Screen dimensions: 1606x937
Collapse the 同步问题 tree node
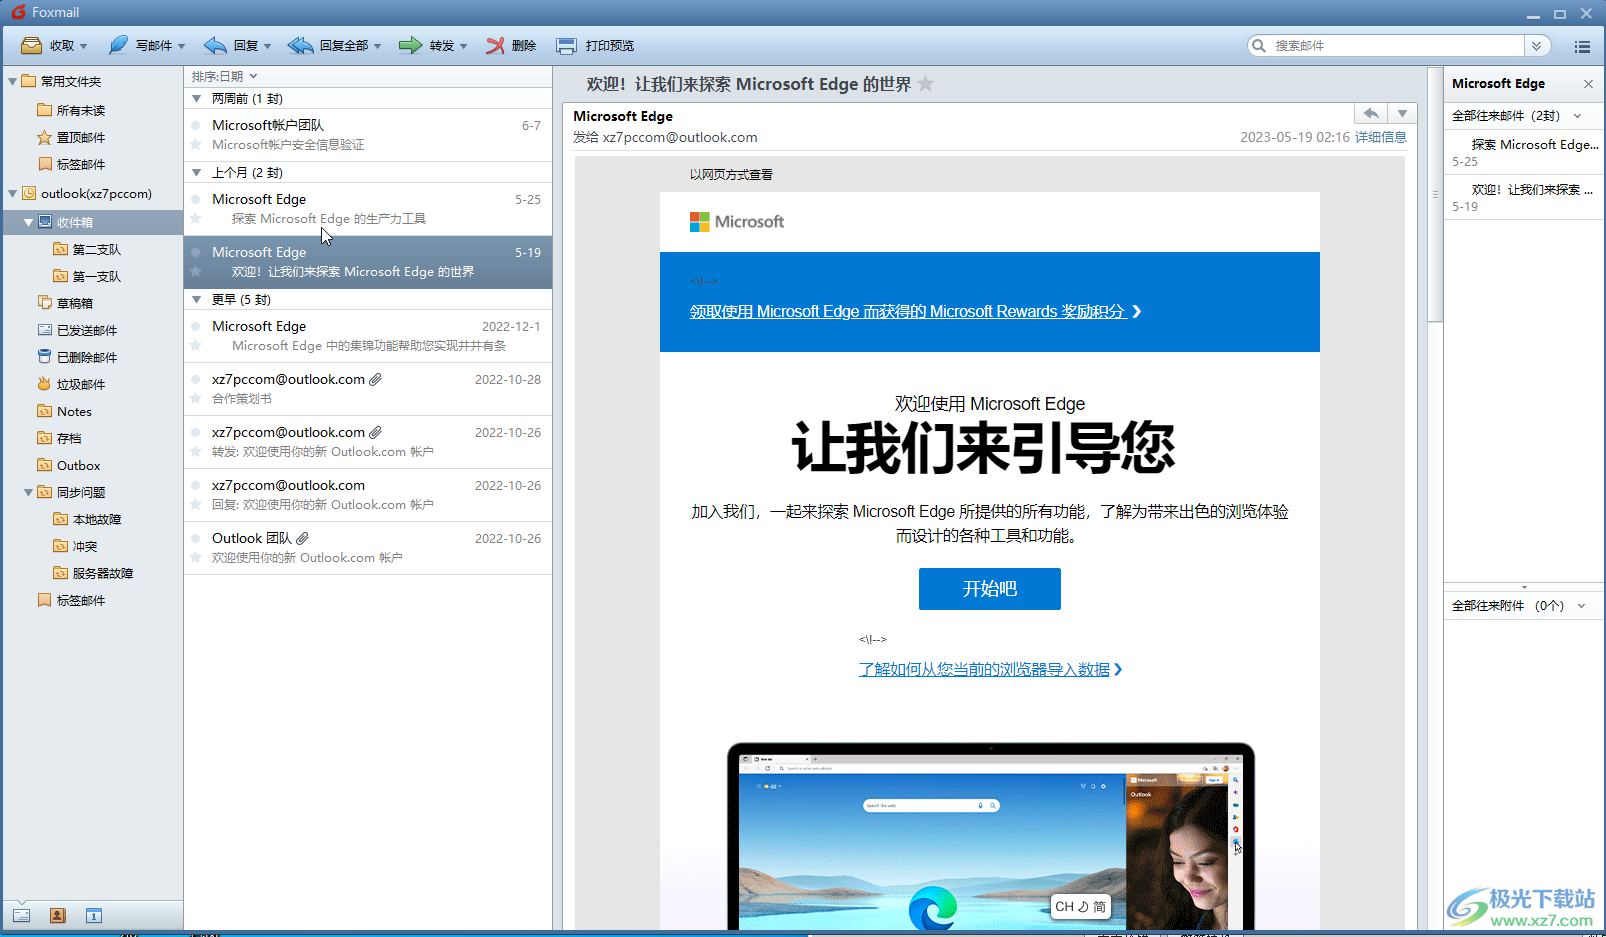click(29, 492)
